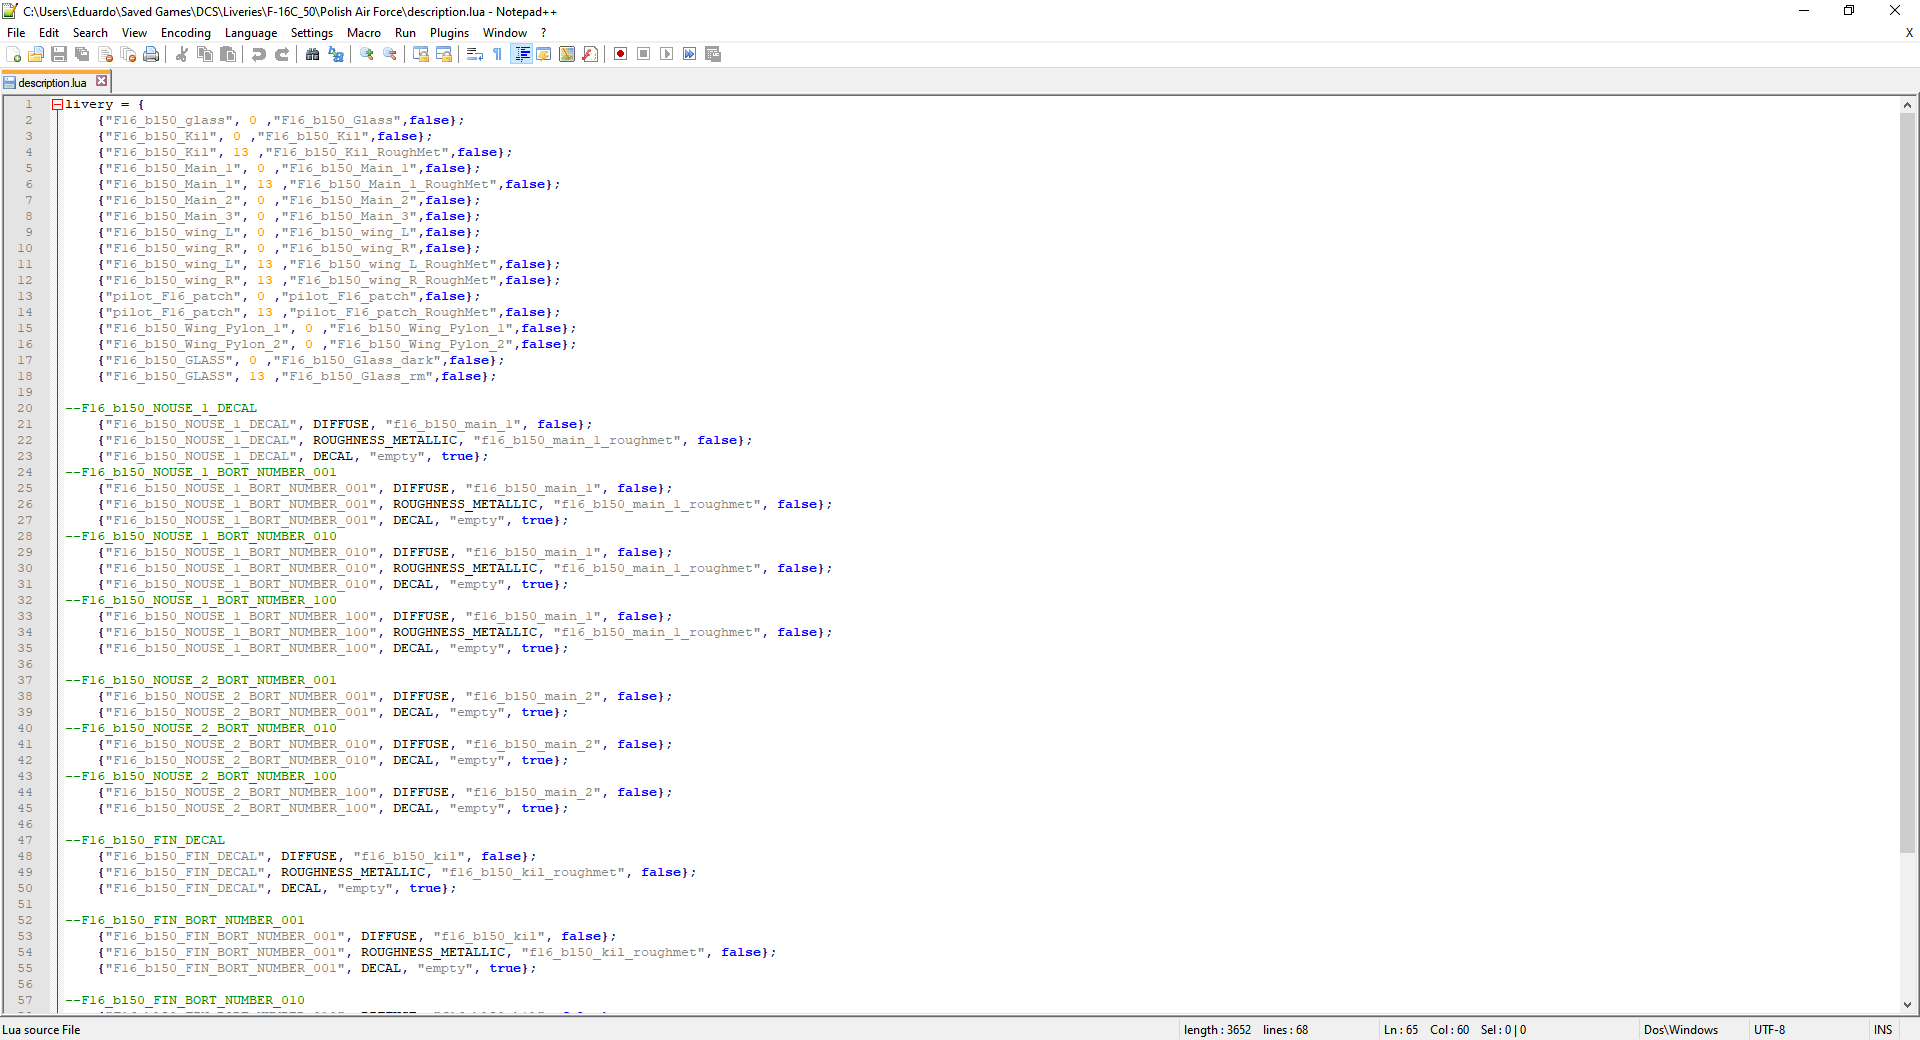Zoom in using the magnifier plus icon
Image resolution: width=1920 pixels, height=1040 pixels.
(367, 54)
